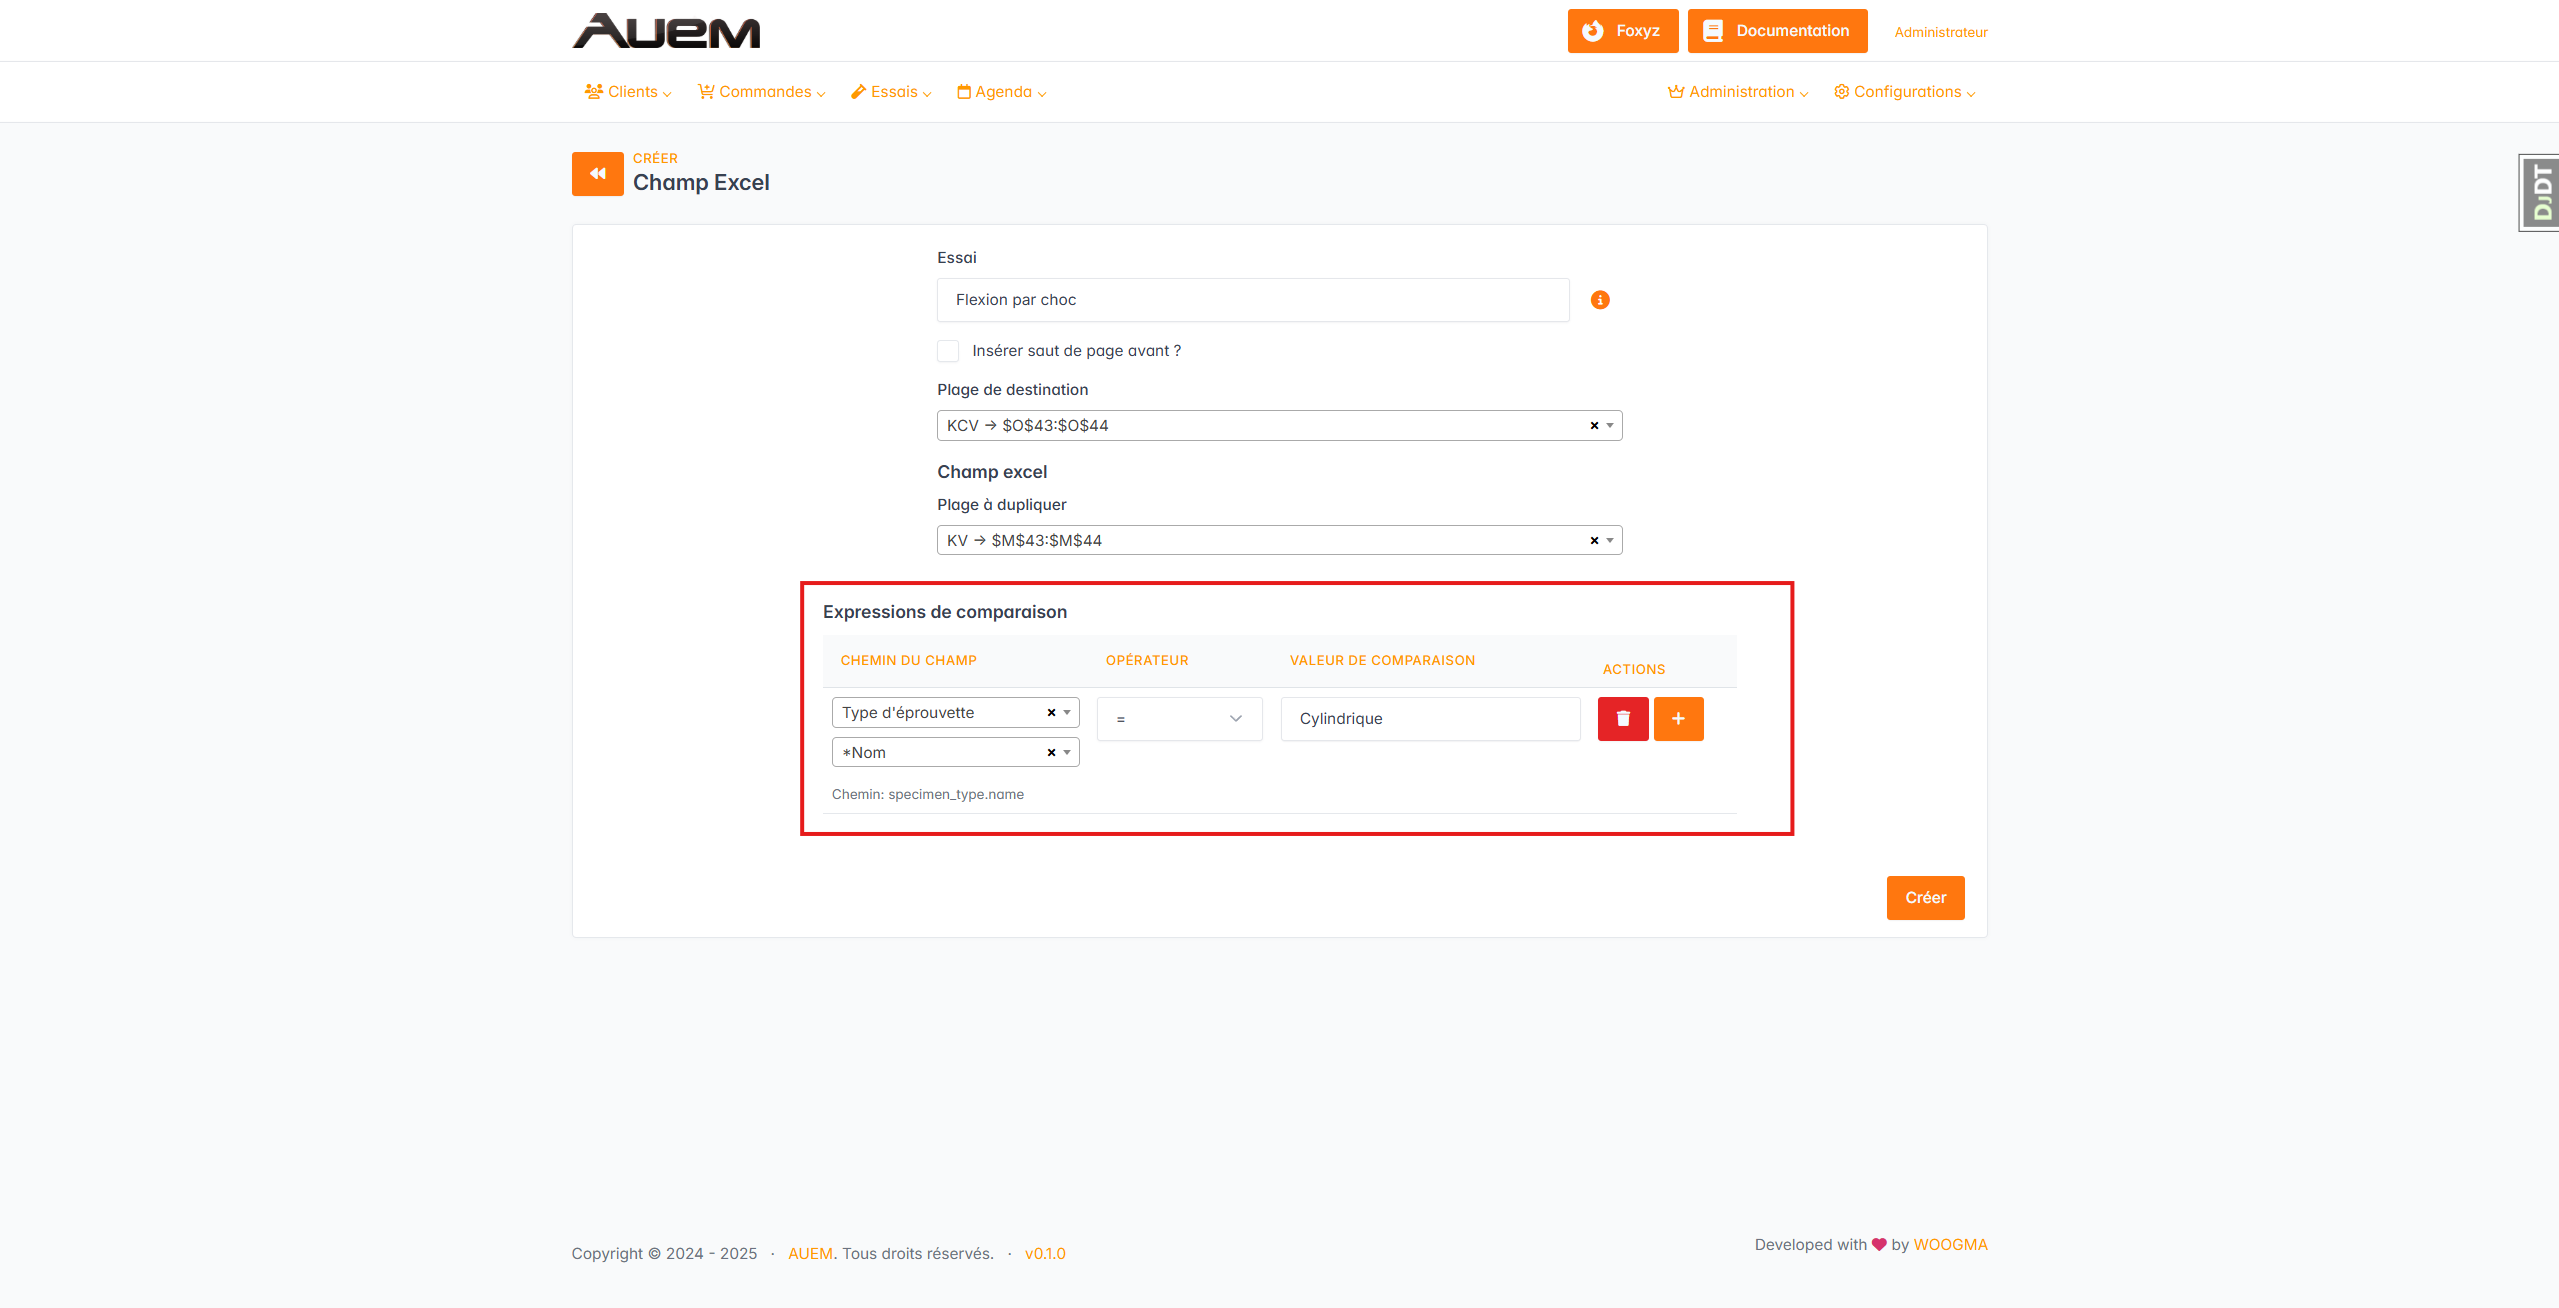2559x1308 pixels.
Task: Expand the Plage à dupliquer dropdown
Action: click(x=1610, y=541)
